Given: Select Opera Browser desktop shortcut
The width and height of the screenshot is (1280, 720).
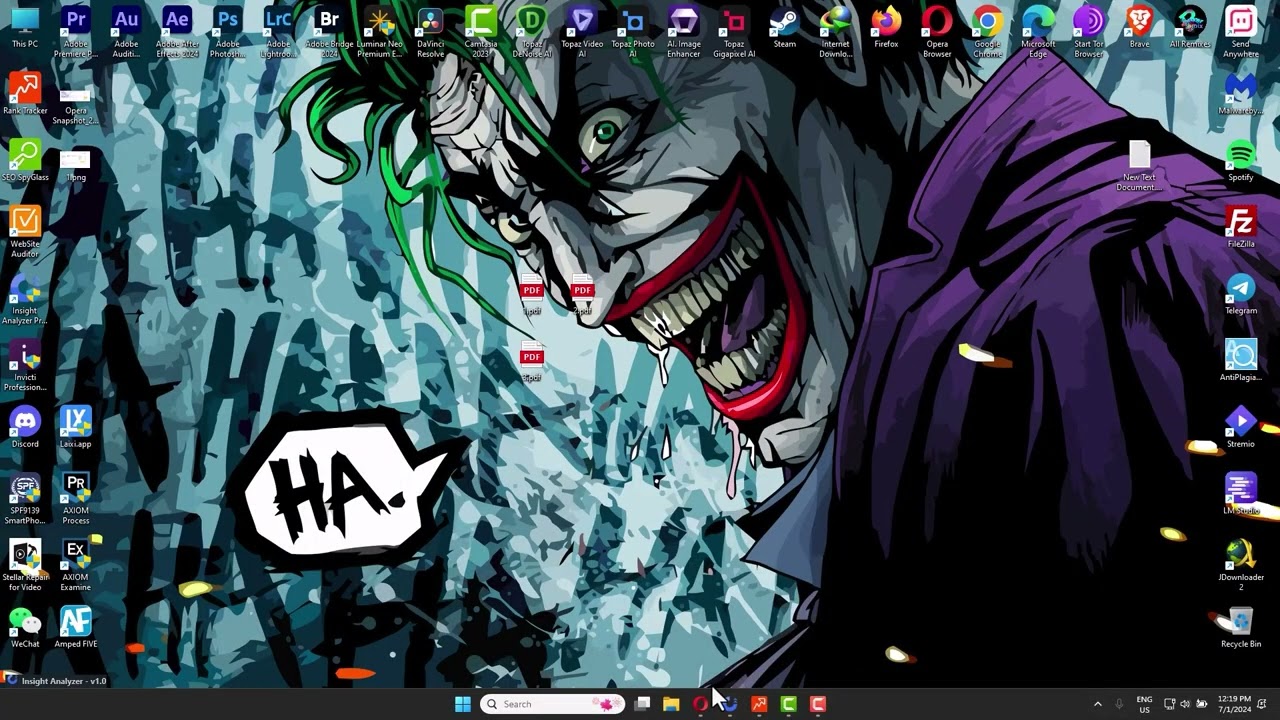Looking at the screenshot, I should coord(937,33).
